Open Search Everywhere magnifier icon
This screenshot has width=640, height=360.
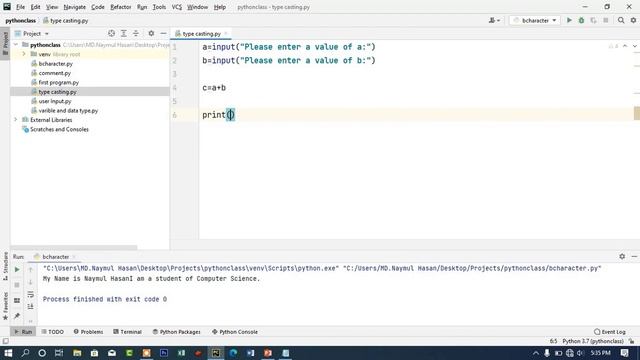tap(621, 20)
